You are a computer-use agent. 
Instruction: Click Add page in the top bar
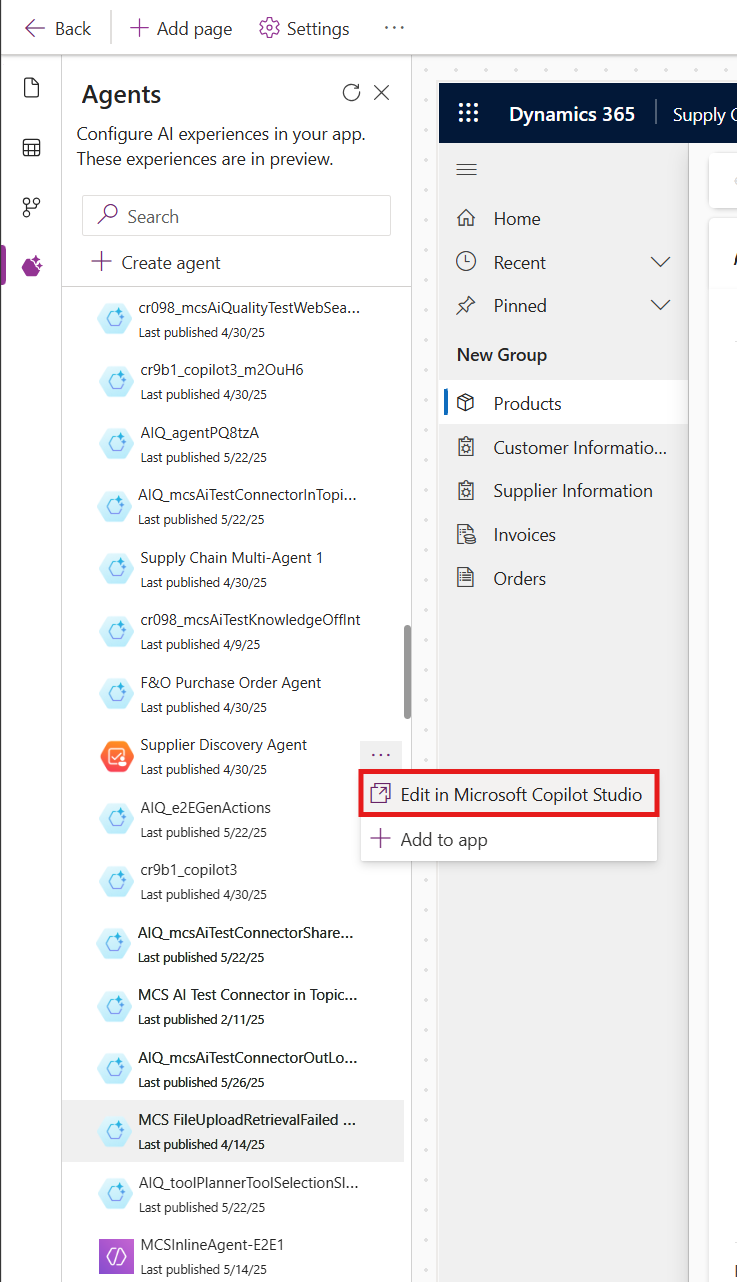pos(181,28)
